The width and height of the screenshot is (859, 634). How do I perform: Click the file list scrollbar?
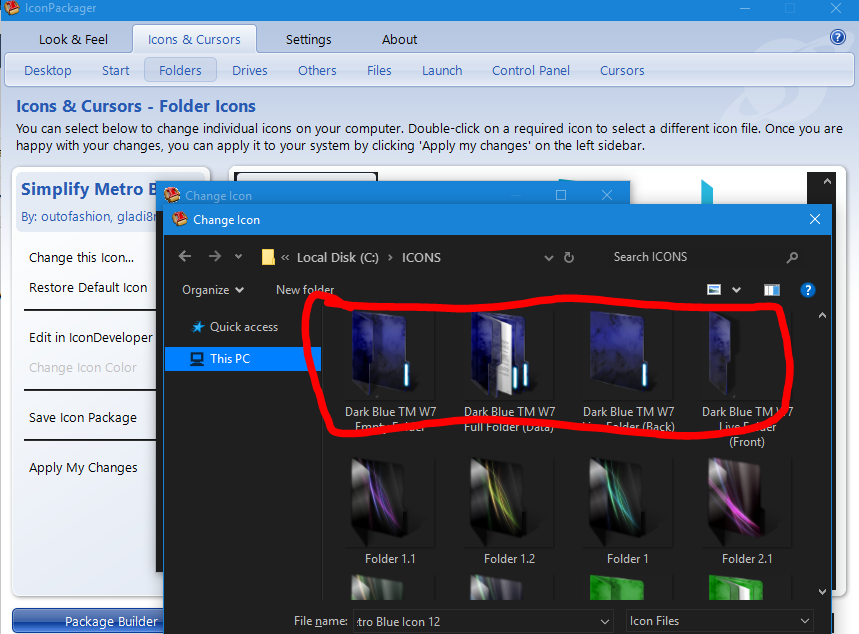point(821,450)
